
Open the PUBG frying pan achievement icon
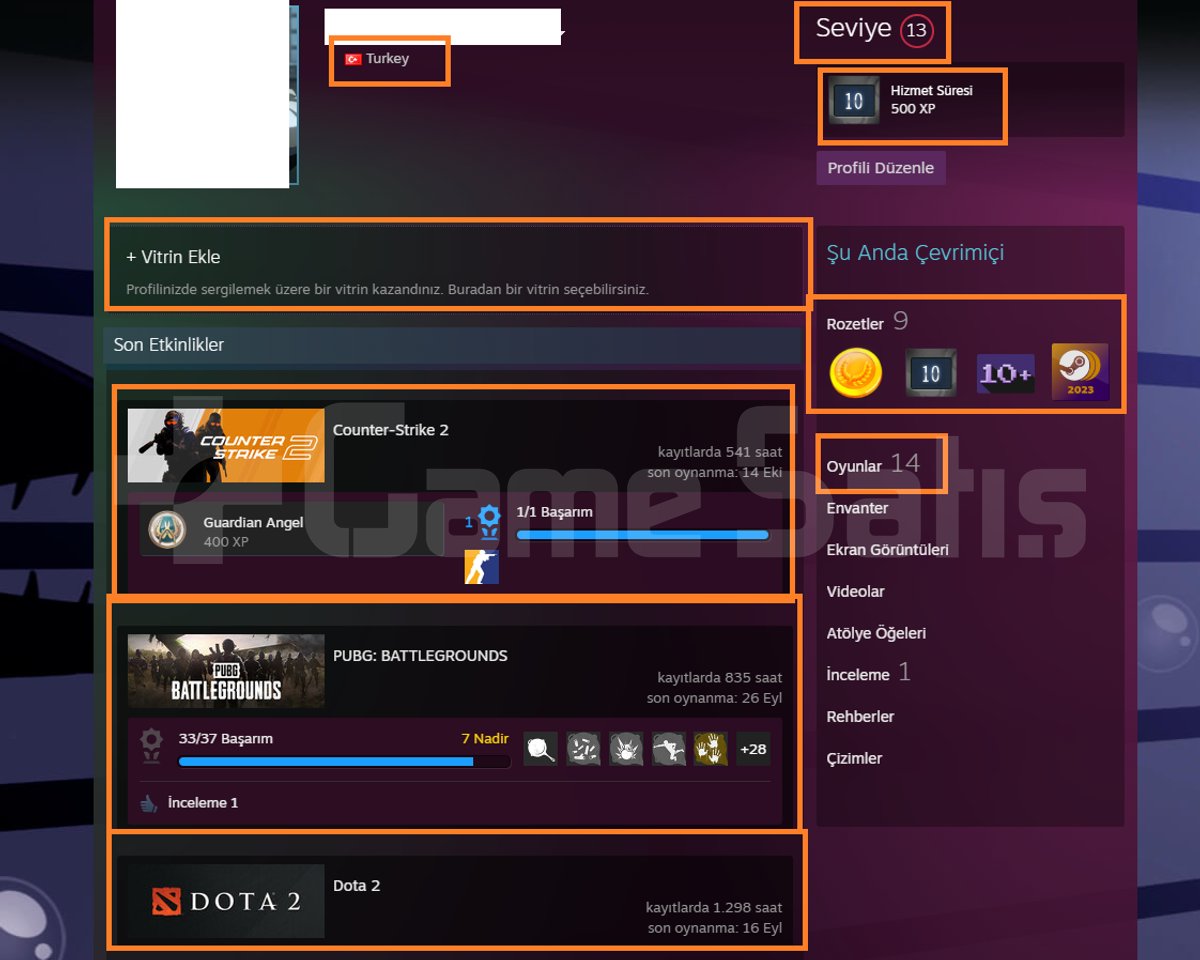click(540, 748)
